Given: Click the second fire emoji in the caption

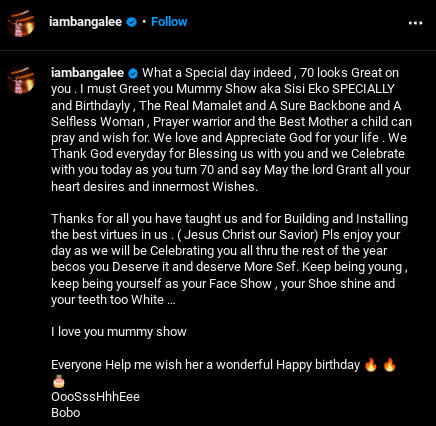Looking at the screenshot, I should [389, 364].
